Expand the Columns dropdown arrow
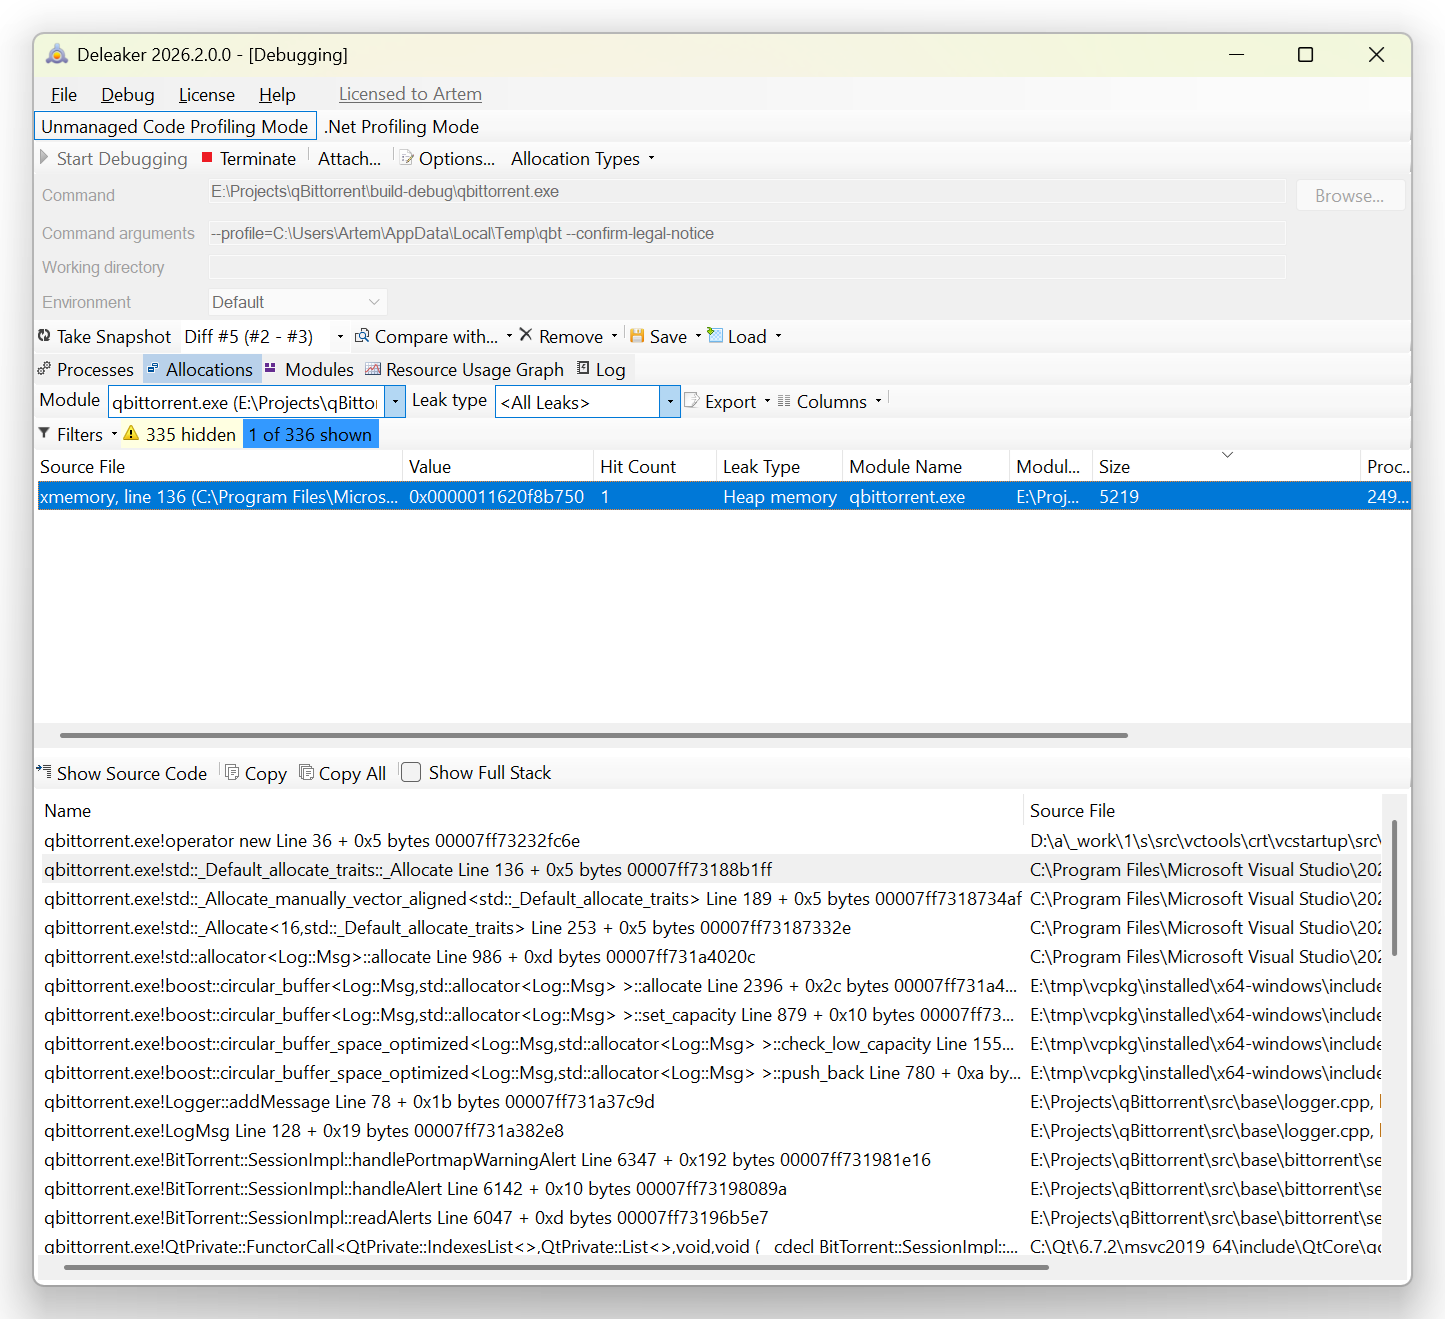Viewport: 1445px width, 1319px height. coord(879,401)
